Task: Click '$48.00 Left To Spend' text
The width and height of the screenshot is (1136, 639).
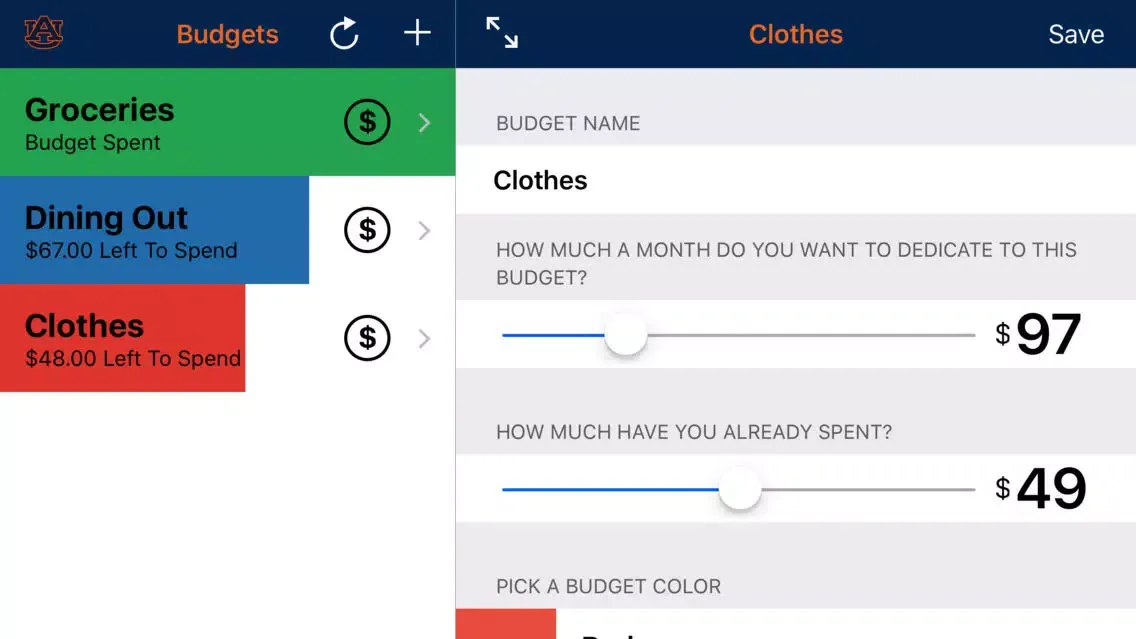Action: [x=133, y=359]
